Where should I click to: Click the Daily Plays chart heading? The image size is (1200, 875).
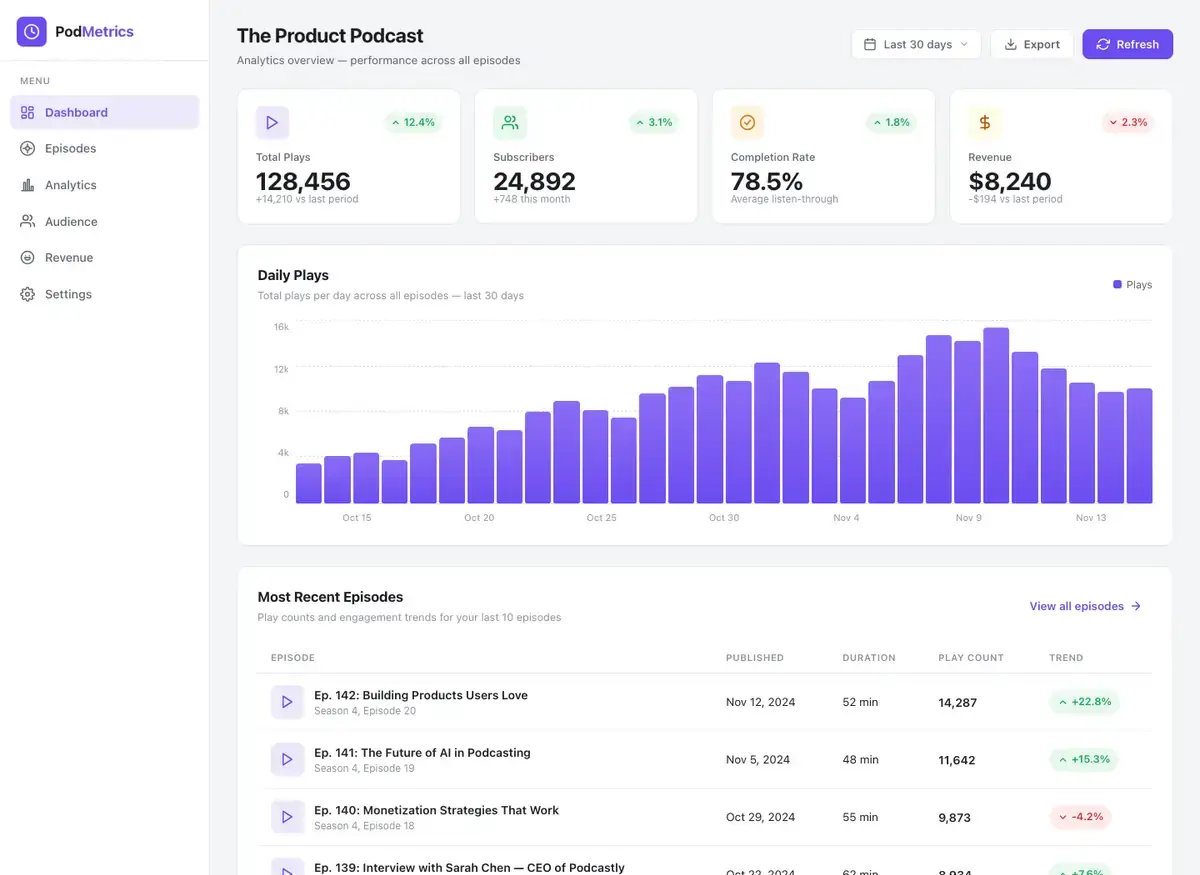[x=293, y=275]
